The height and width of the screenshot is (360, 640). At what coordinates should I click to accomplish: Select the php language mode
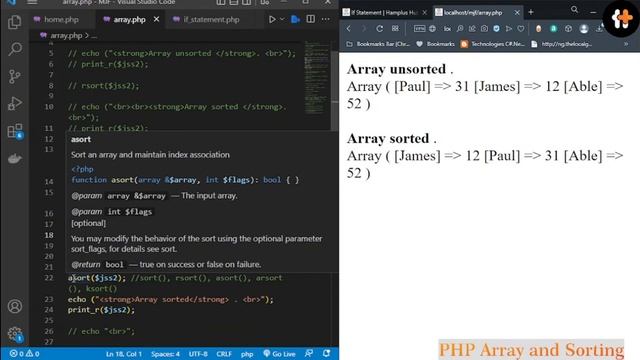[247, 354]
